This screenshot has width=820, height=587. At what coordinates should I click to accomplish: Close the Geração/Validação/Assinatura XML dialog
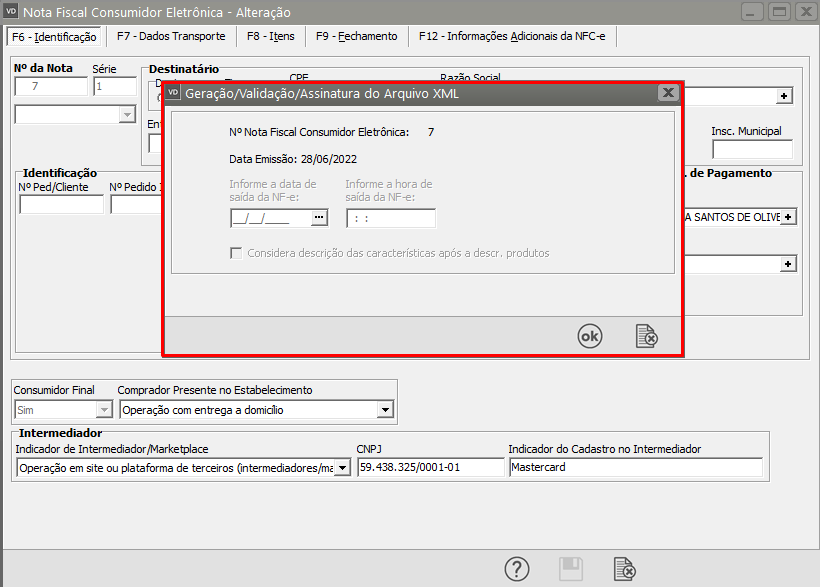point(668,93)
